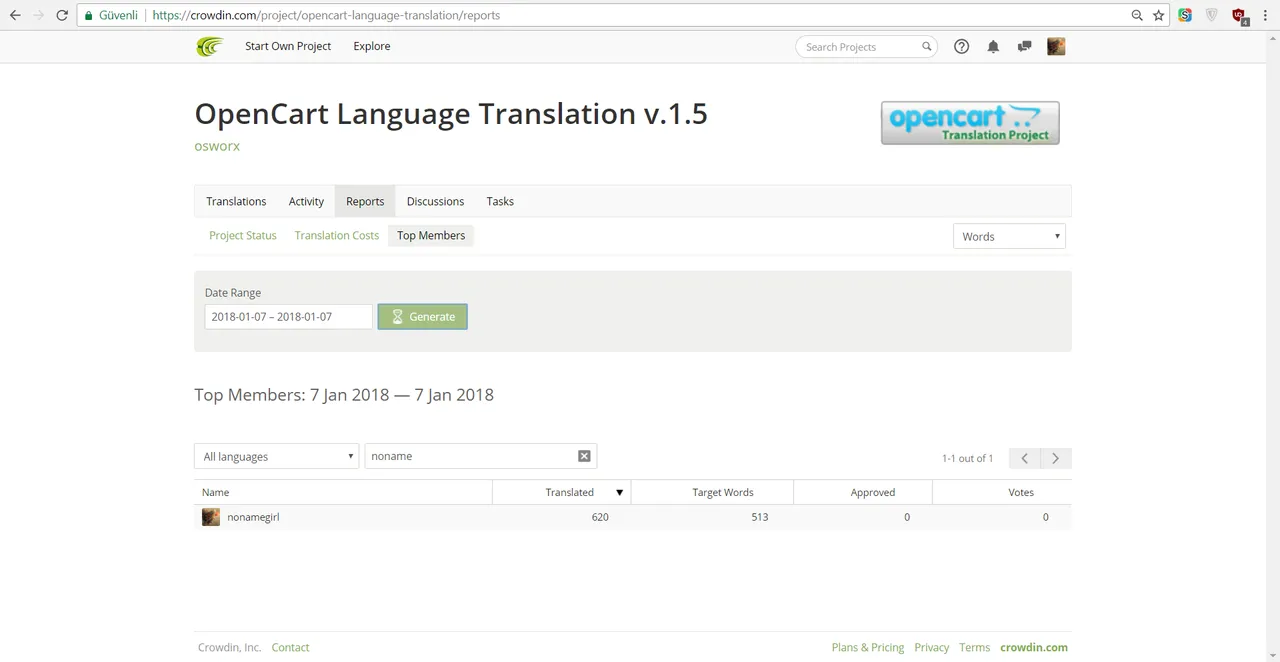Viewport: 1280px width, 662px height.
Task: Switch to Translation Costs report
Action: click(x=337, y=235)
